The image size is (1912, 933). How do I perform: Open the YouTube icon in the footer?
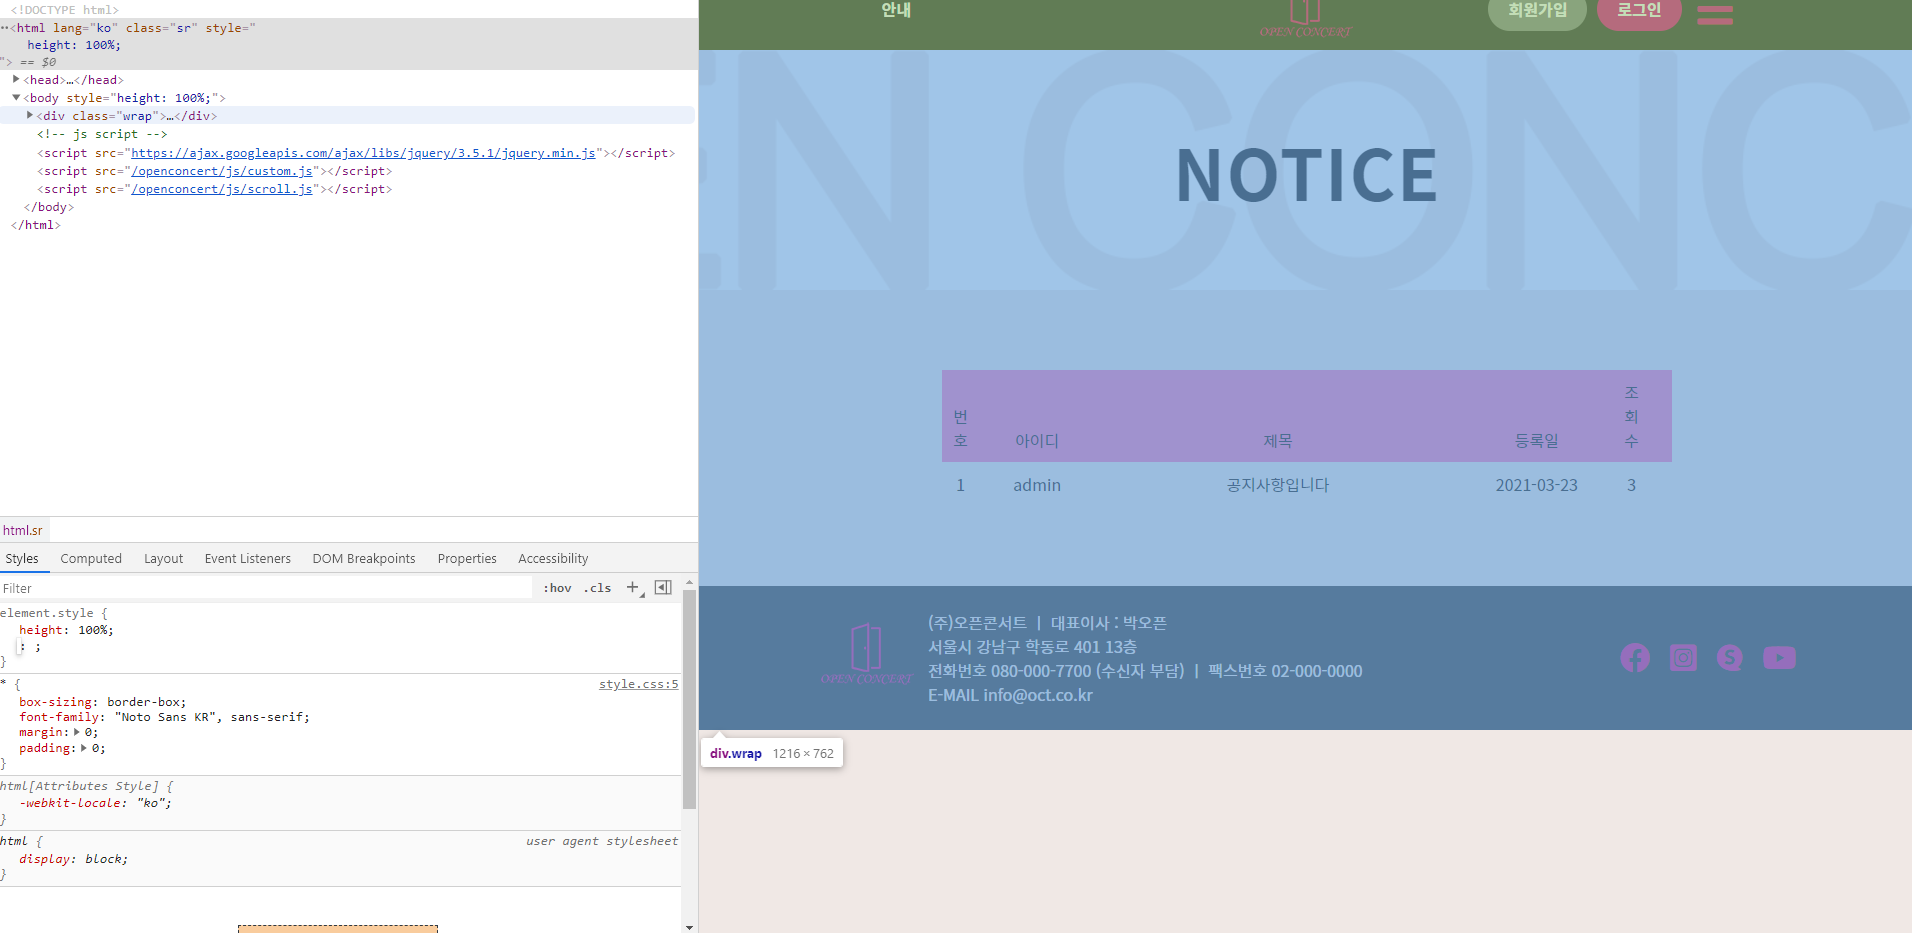tap(1779, 658)
